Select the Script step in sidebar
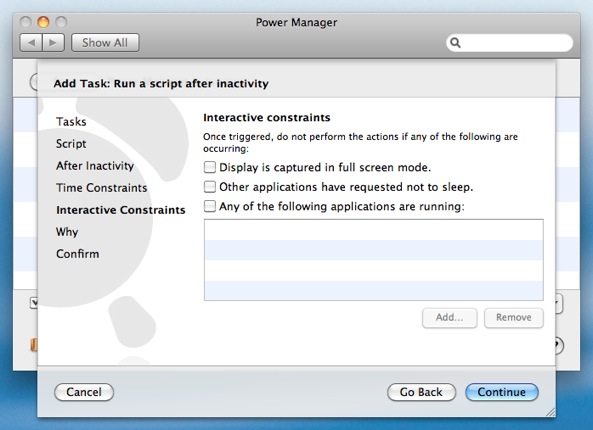This screenshot has height=430, width=593. point(71,144)
